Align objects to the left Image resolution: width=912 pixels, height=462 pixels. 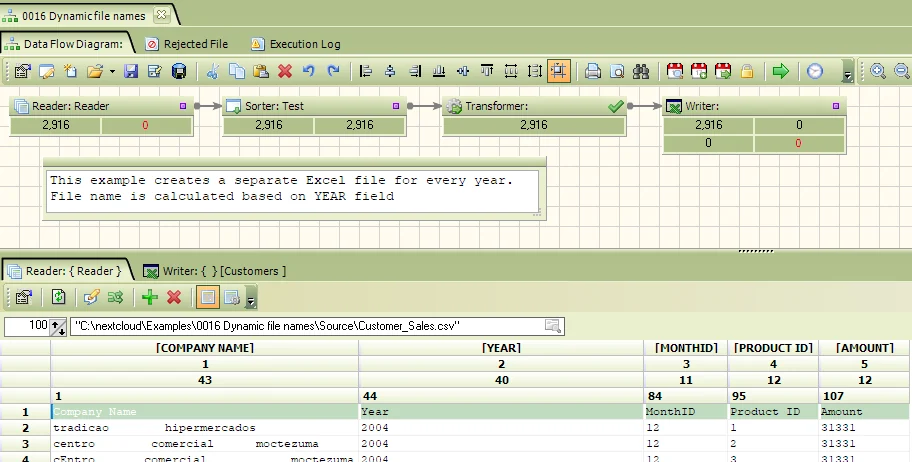point(366,71)
